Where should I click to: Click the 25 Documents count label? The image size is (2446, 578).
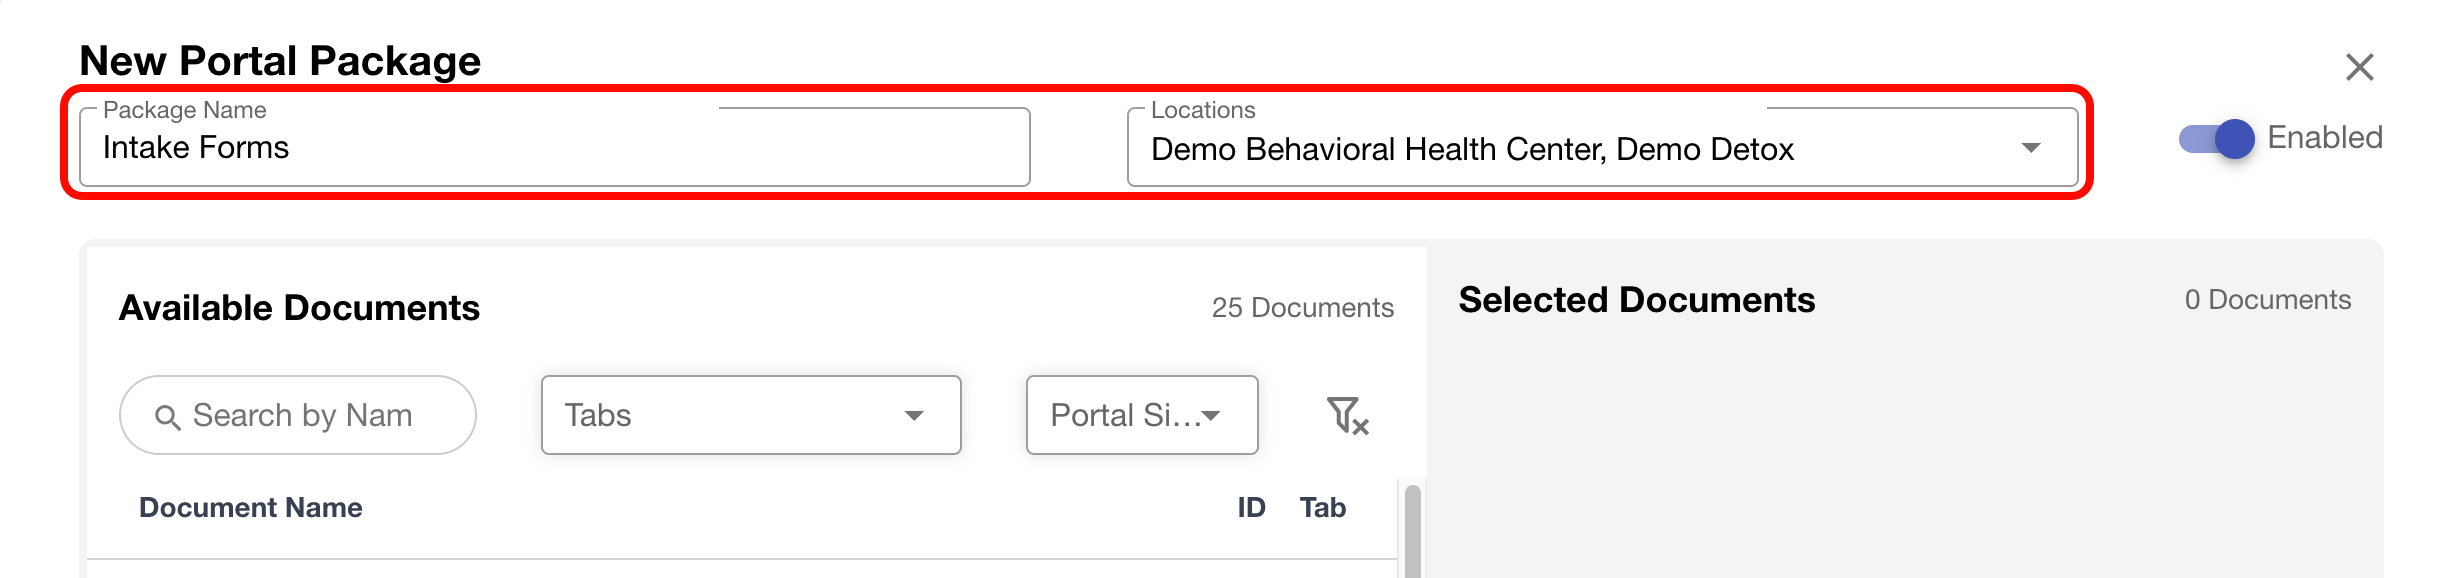coord(1302,307)
